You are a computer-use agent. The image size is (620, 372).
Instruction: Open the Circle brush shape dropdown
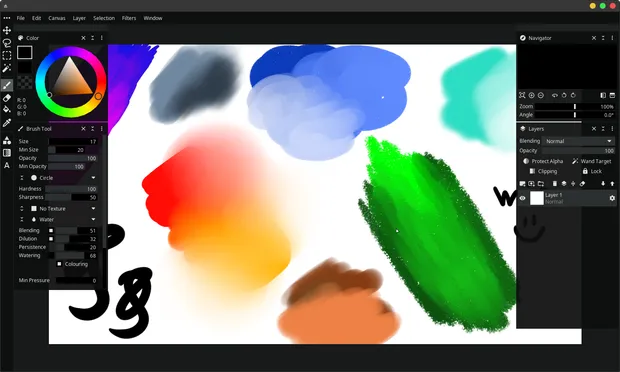point(63,178)
